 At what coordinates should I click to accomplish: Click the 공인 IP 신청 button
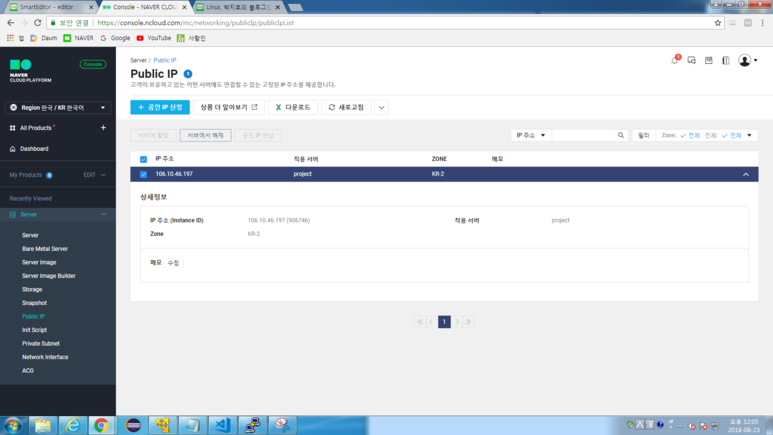pos(160,107)
